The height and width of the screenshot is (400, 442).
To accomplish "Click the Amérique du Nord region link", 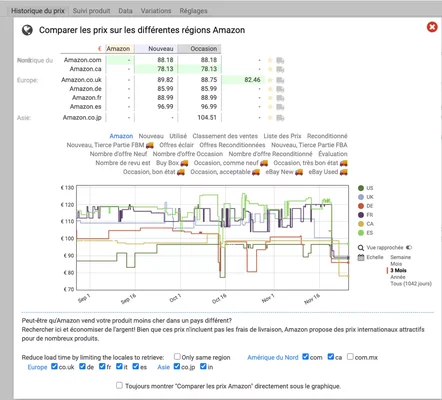I will [x=273, y=357].
